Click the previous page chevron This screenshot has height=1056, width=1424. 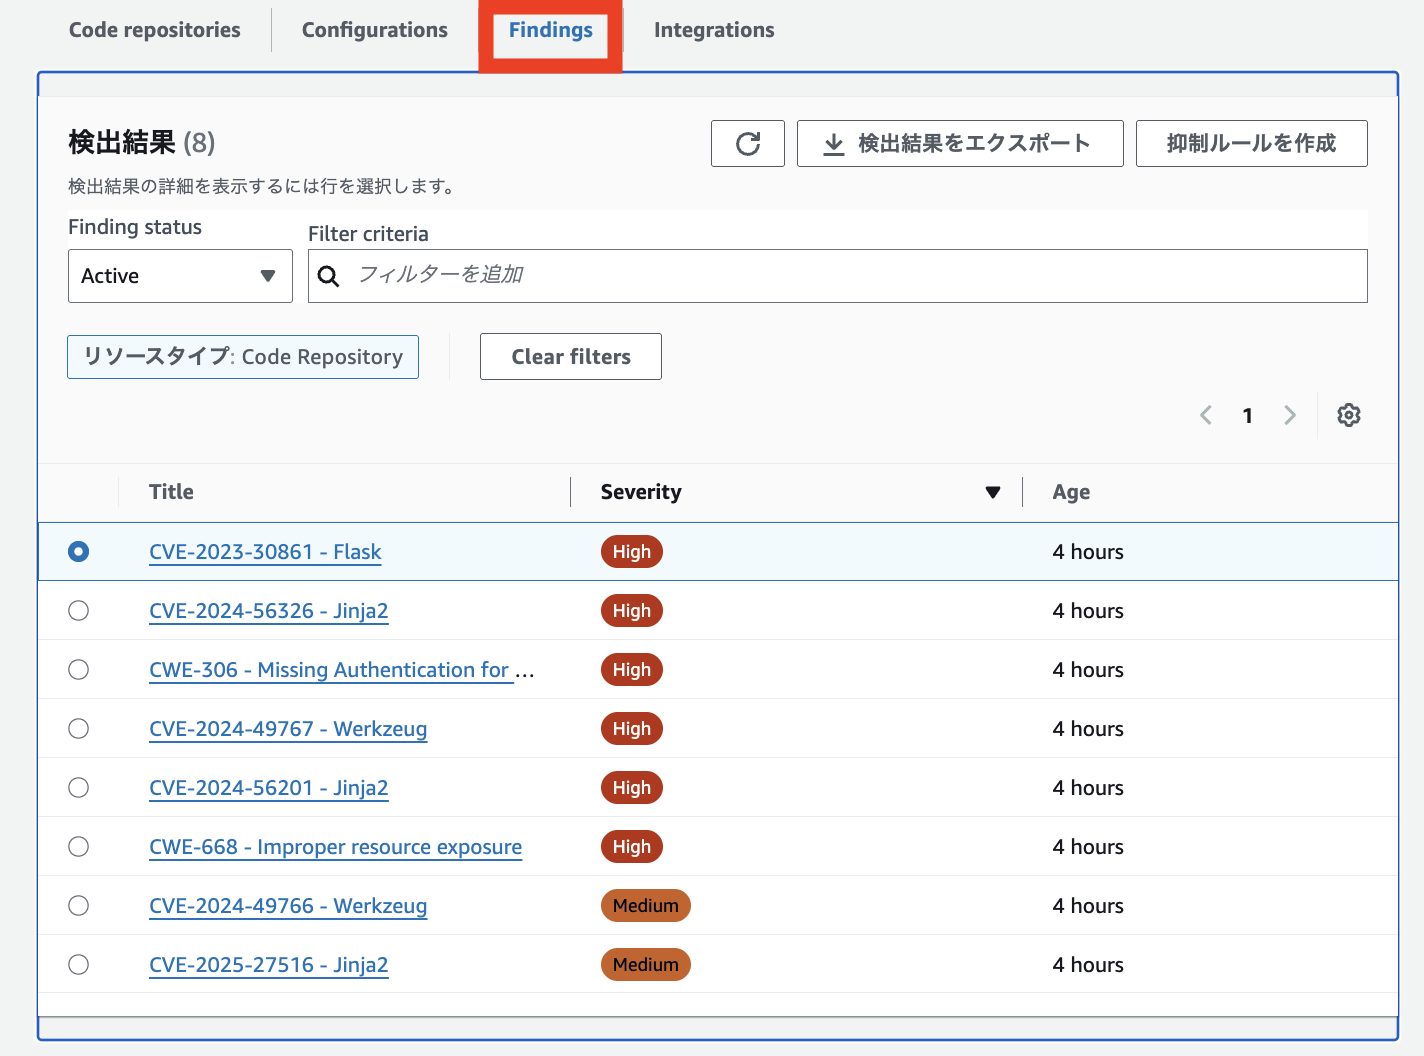pos(1205,414)
